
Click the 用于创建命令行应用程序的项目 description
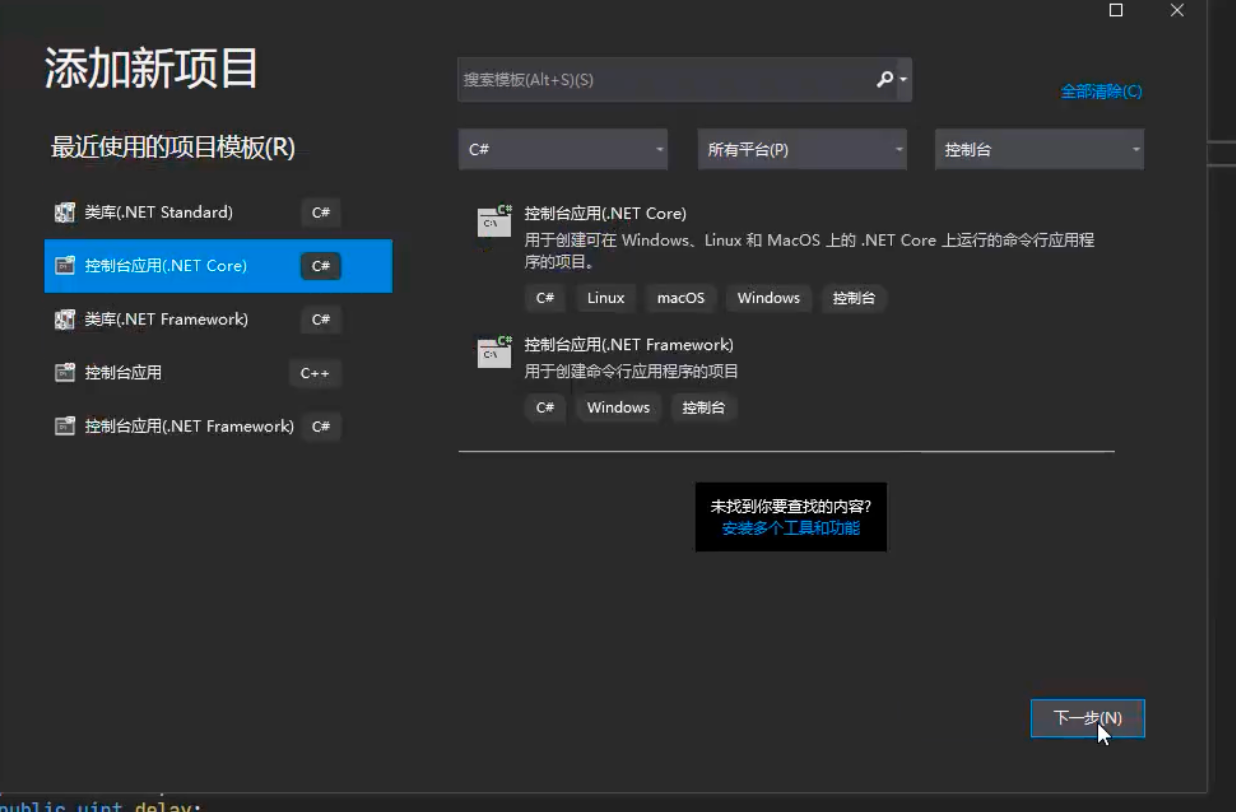coord(632,372)
